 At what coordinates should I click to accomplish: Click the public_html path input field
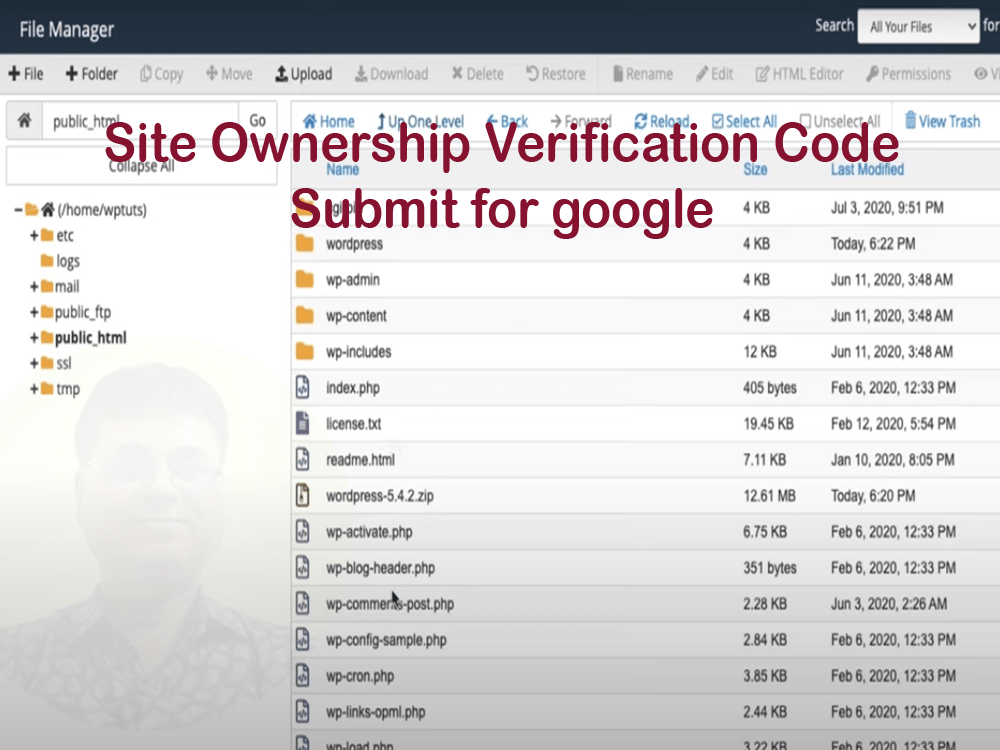[x=140, y=120]
